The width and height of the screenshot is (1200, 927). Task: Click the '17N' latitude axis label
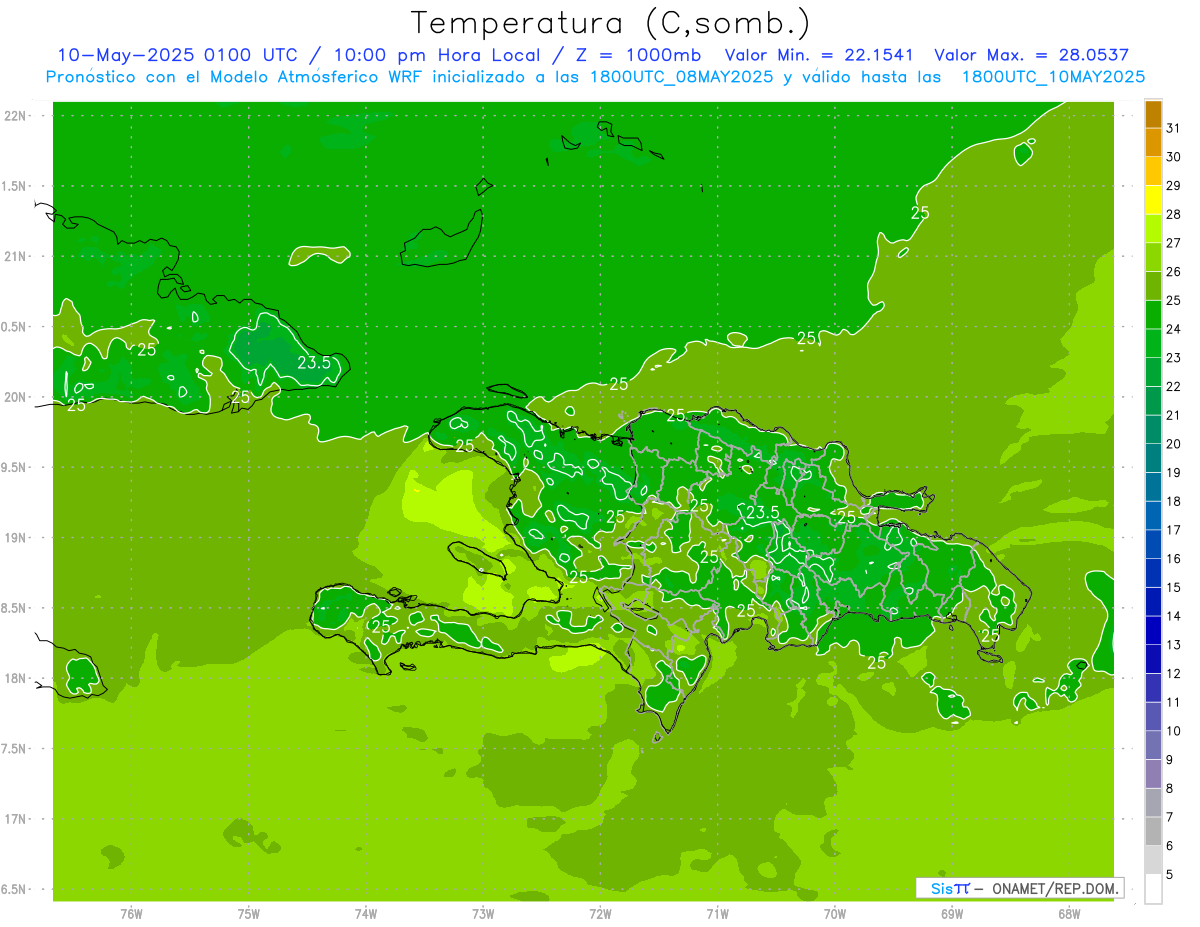16,819
